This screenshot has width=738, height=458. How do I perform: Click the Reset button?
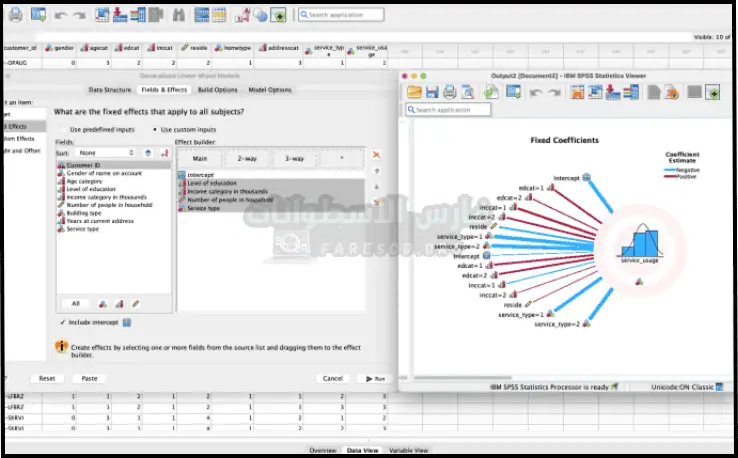click(x=47, y=378)
